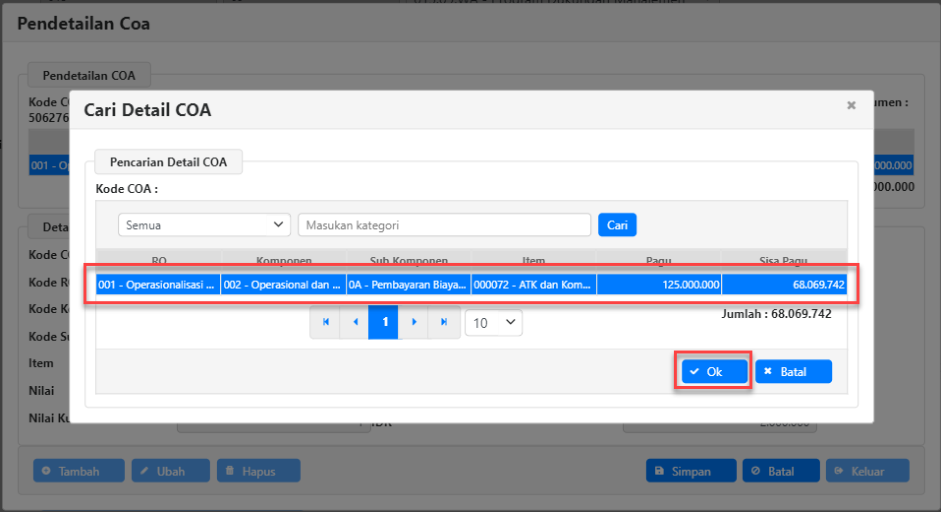
Task: Switch to Pencarian Detail COA tab
Action: 168,161
